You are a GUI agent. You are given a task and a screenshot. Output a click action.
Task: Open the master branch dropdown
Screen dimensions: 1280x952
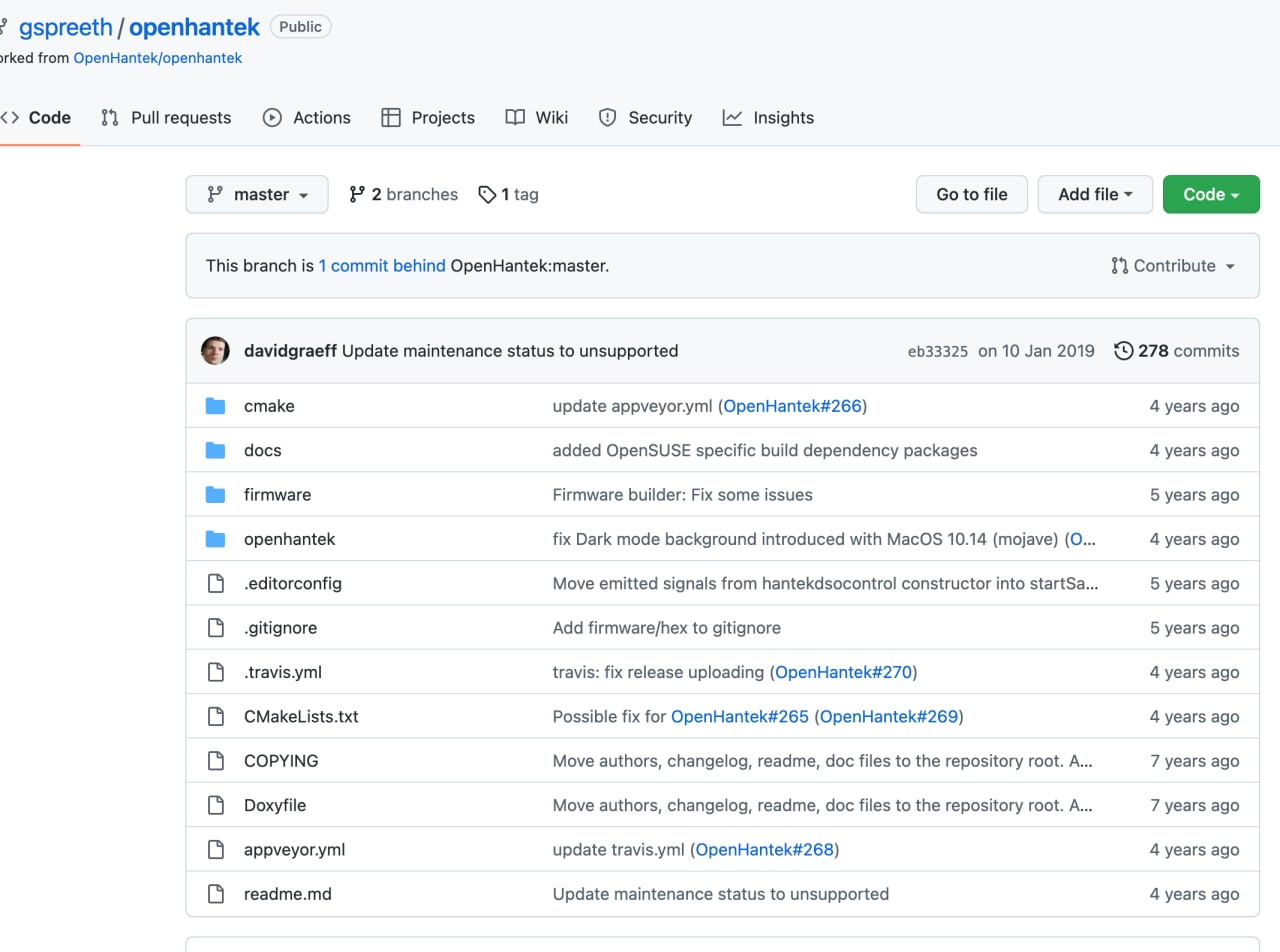(x=257, y=195)
